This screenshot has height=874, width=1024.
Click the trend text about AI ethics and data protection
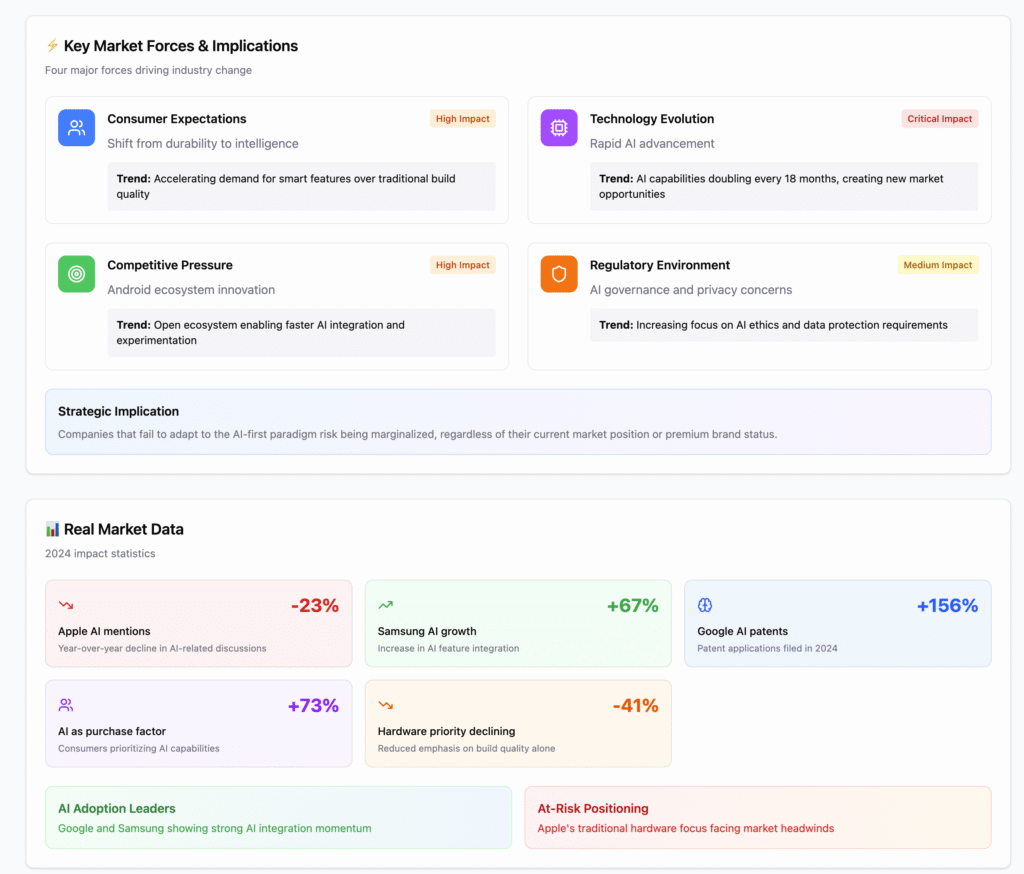pyautogui.click(x=773, y=325)
